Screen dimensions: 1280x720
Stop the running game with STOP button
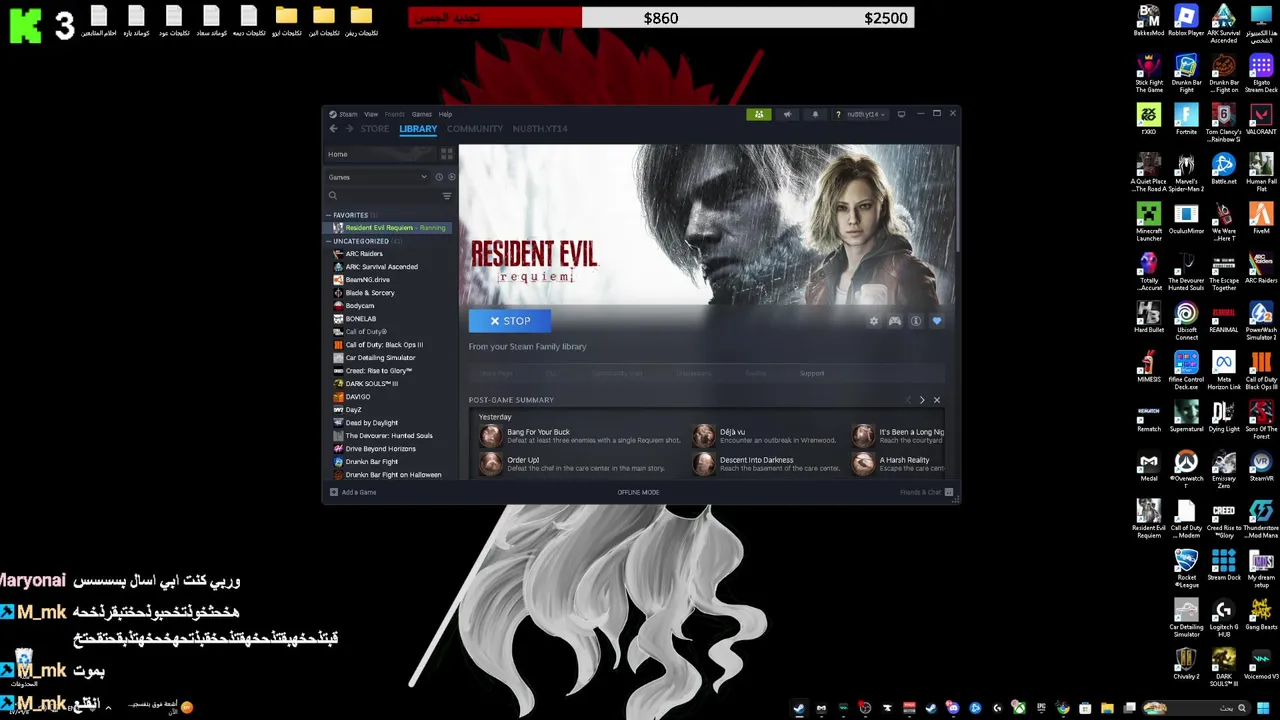[509, 321]
